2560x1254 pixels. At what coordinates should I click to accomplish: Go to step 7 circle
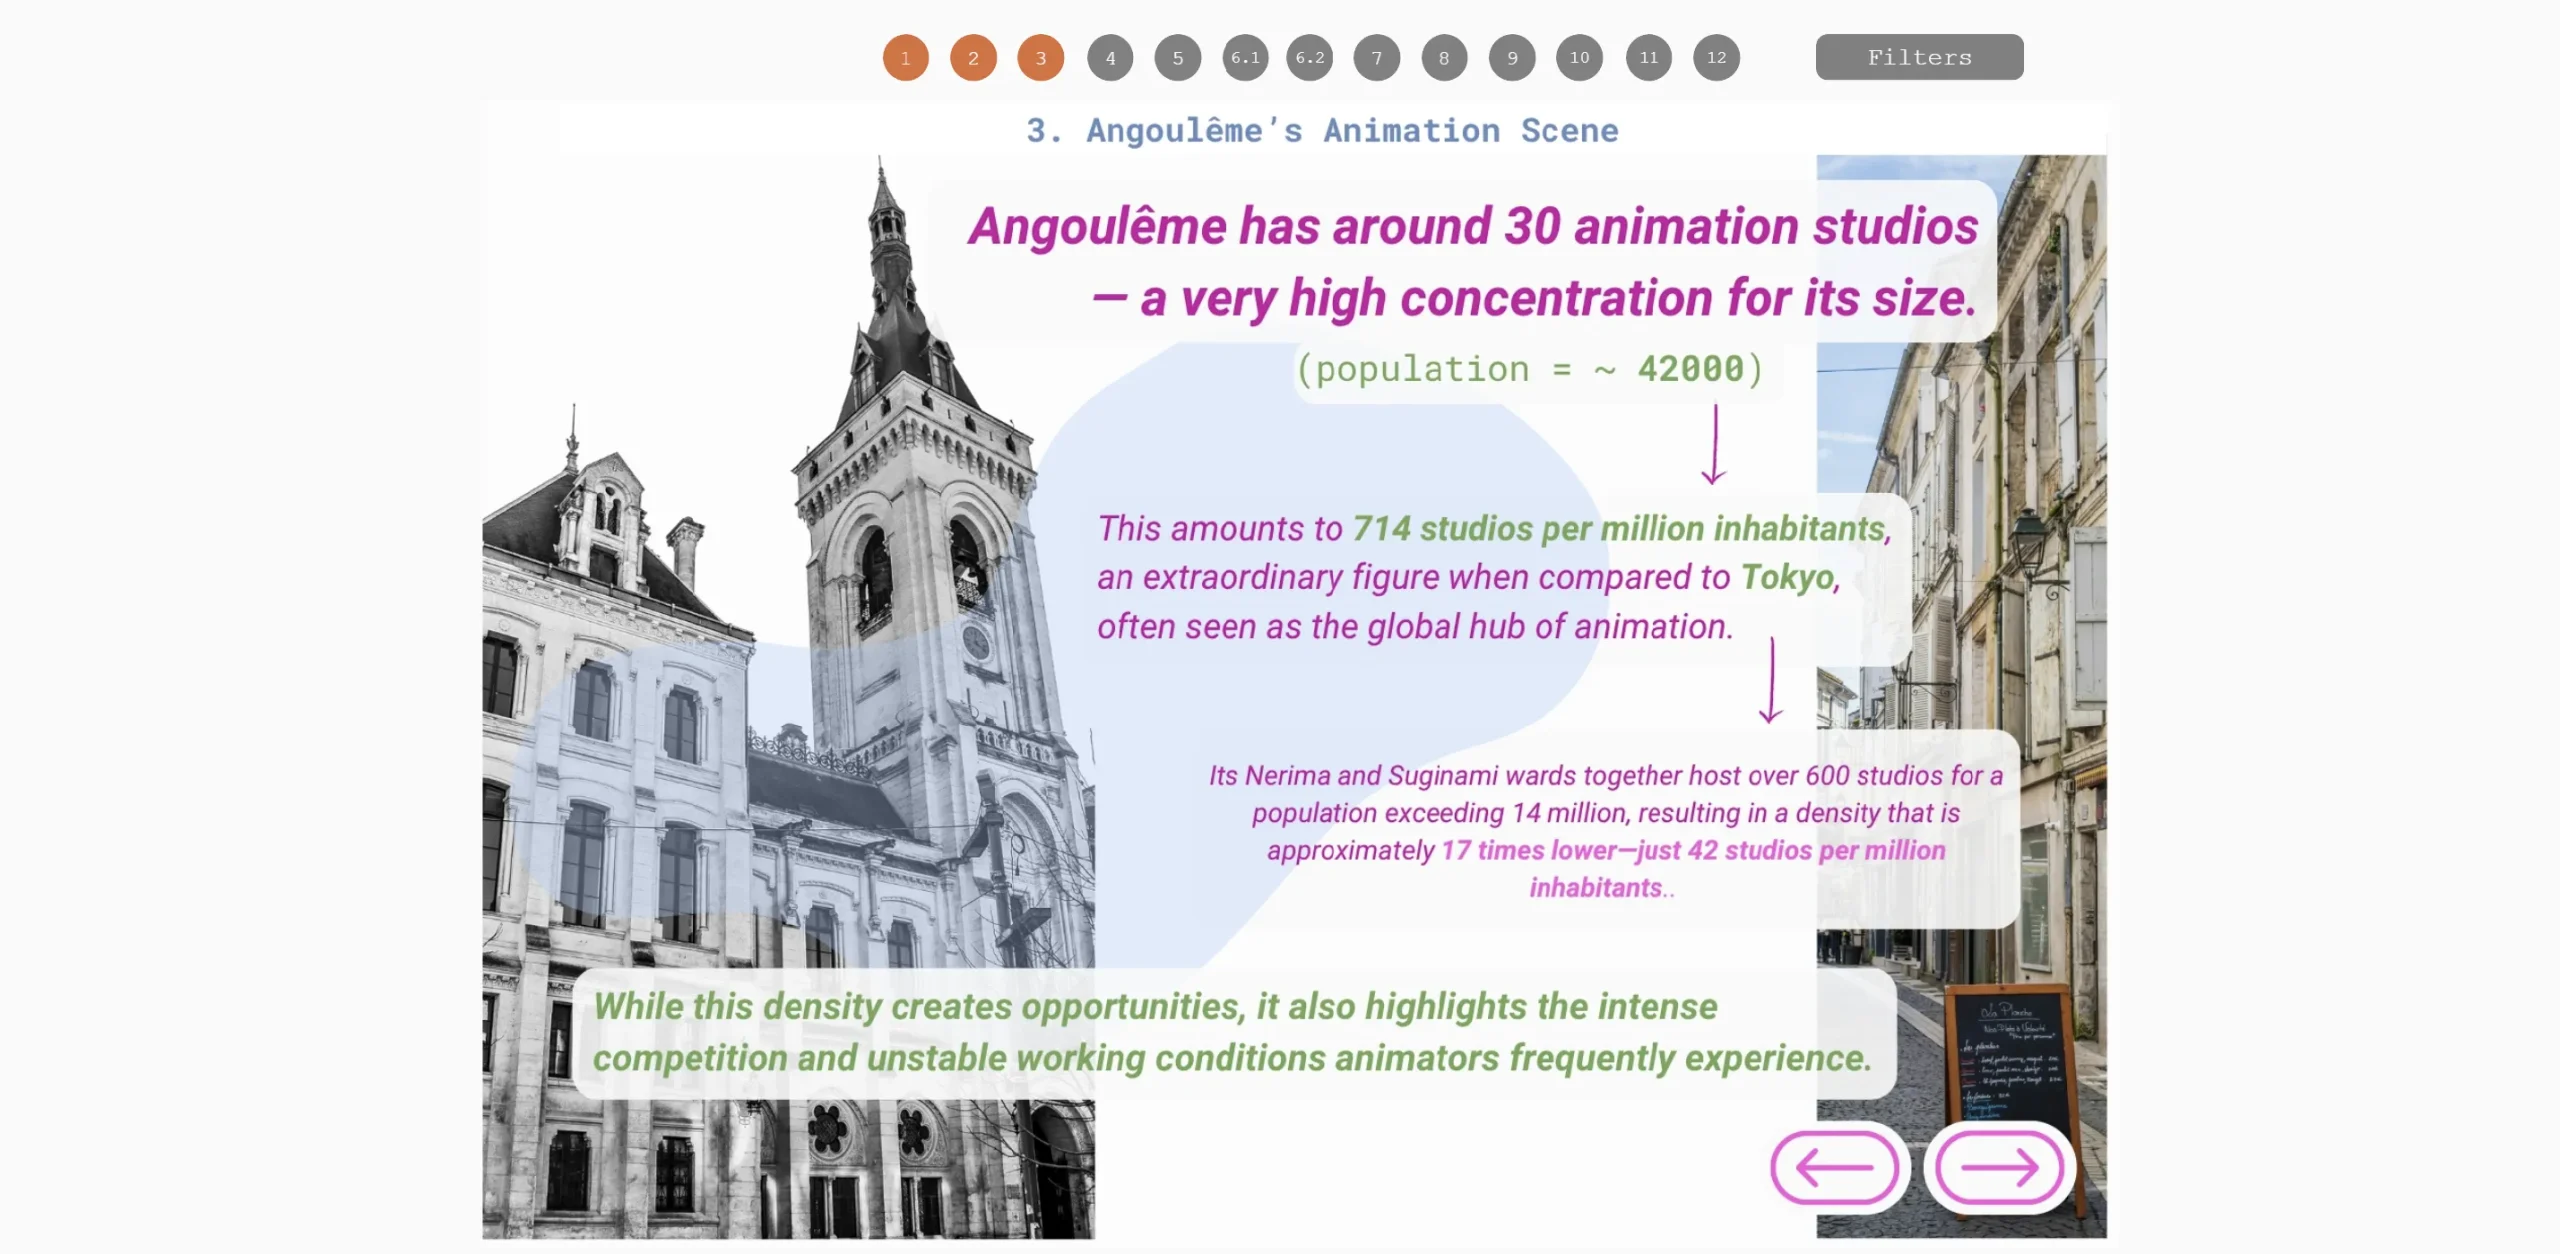point(1377,58)
